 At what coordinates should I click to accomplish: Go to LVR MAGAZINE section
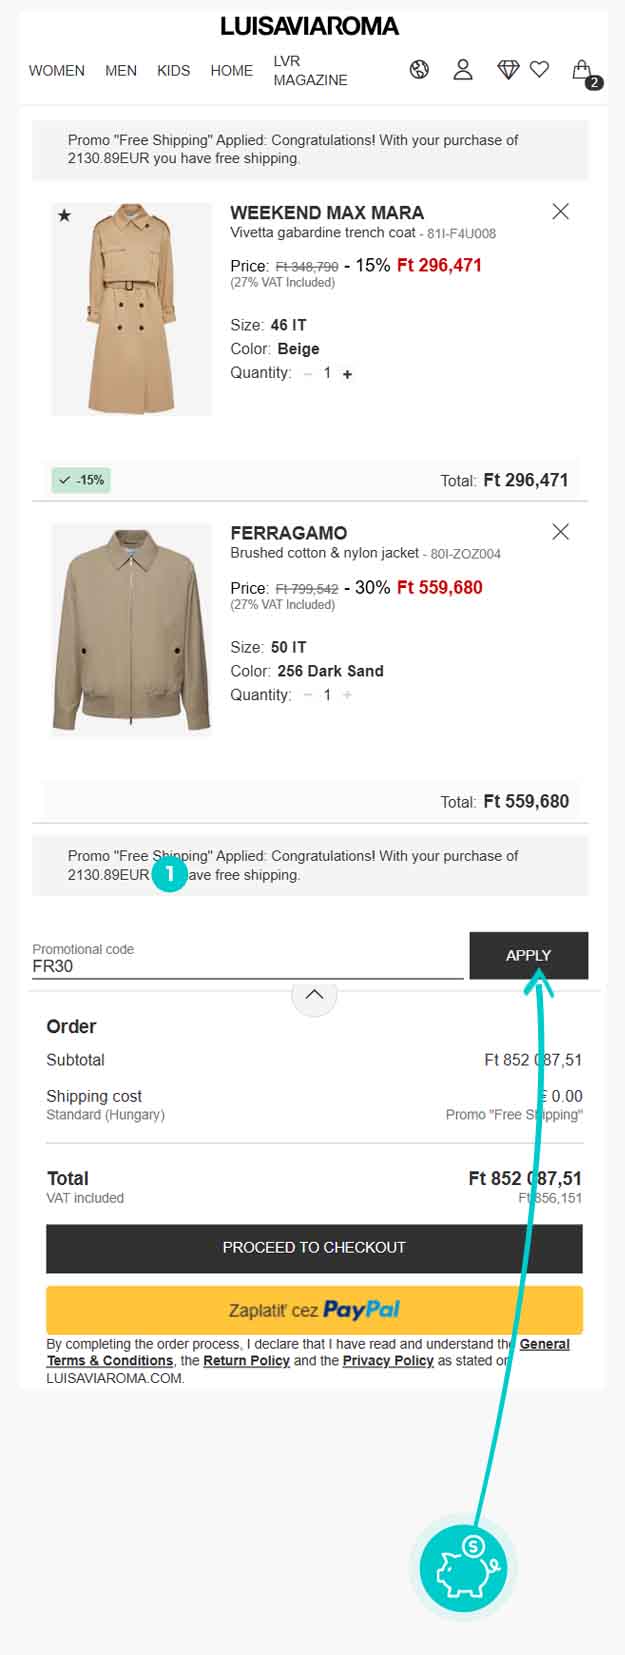tap(310, 70)
